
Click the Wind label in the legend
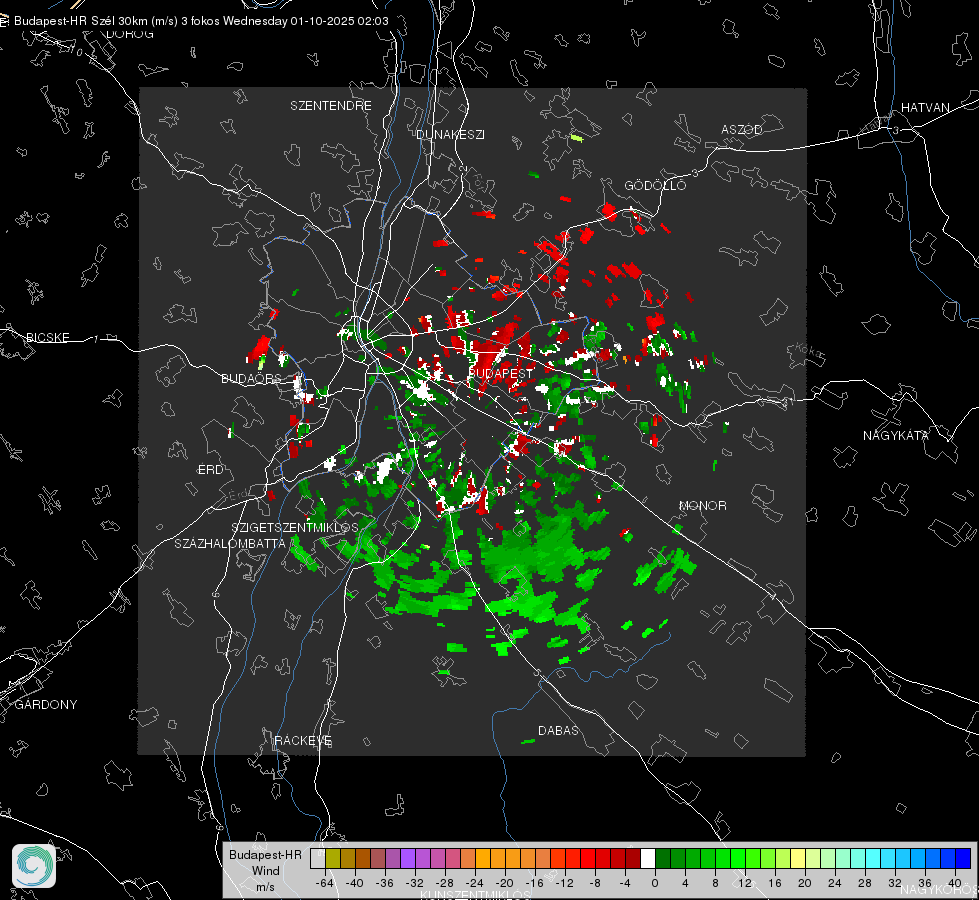coord(265,870)
